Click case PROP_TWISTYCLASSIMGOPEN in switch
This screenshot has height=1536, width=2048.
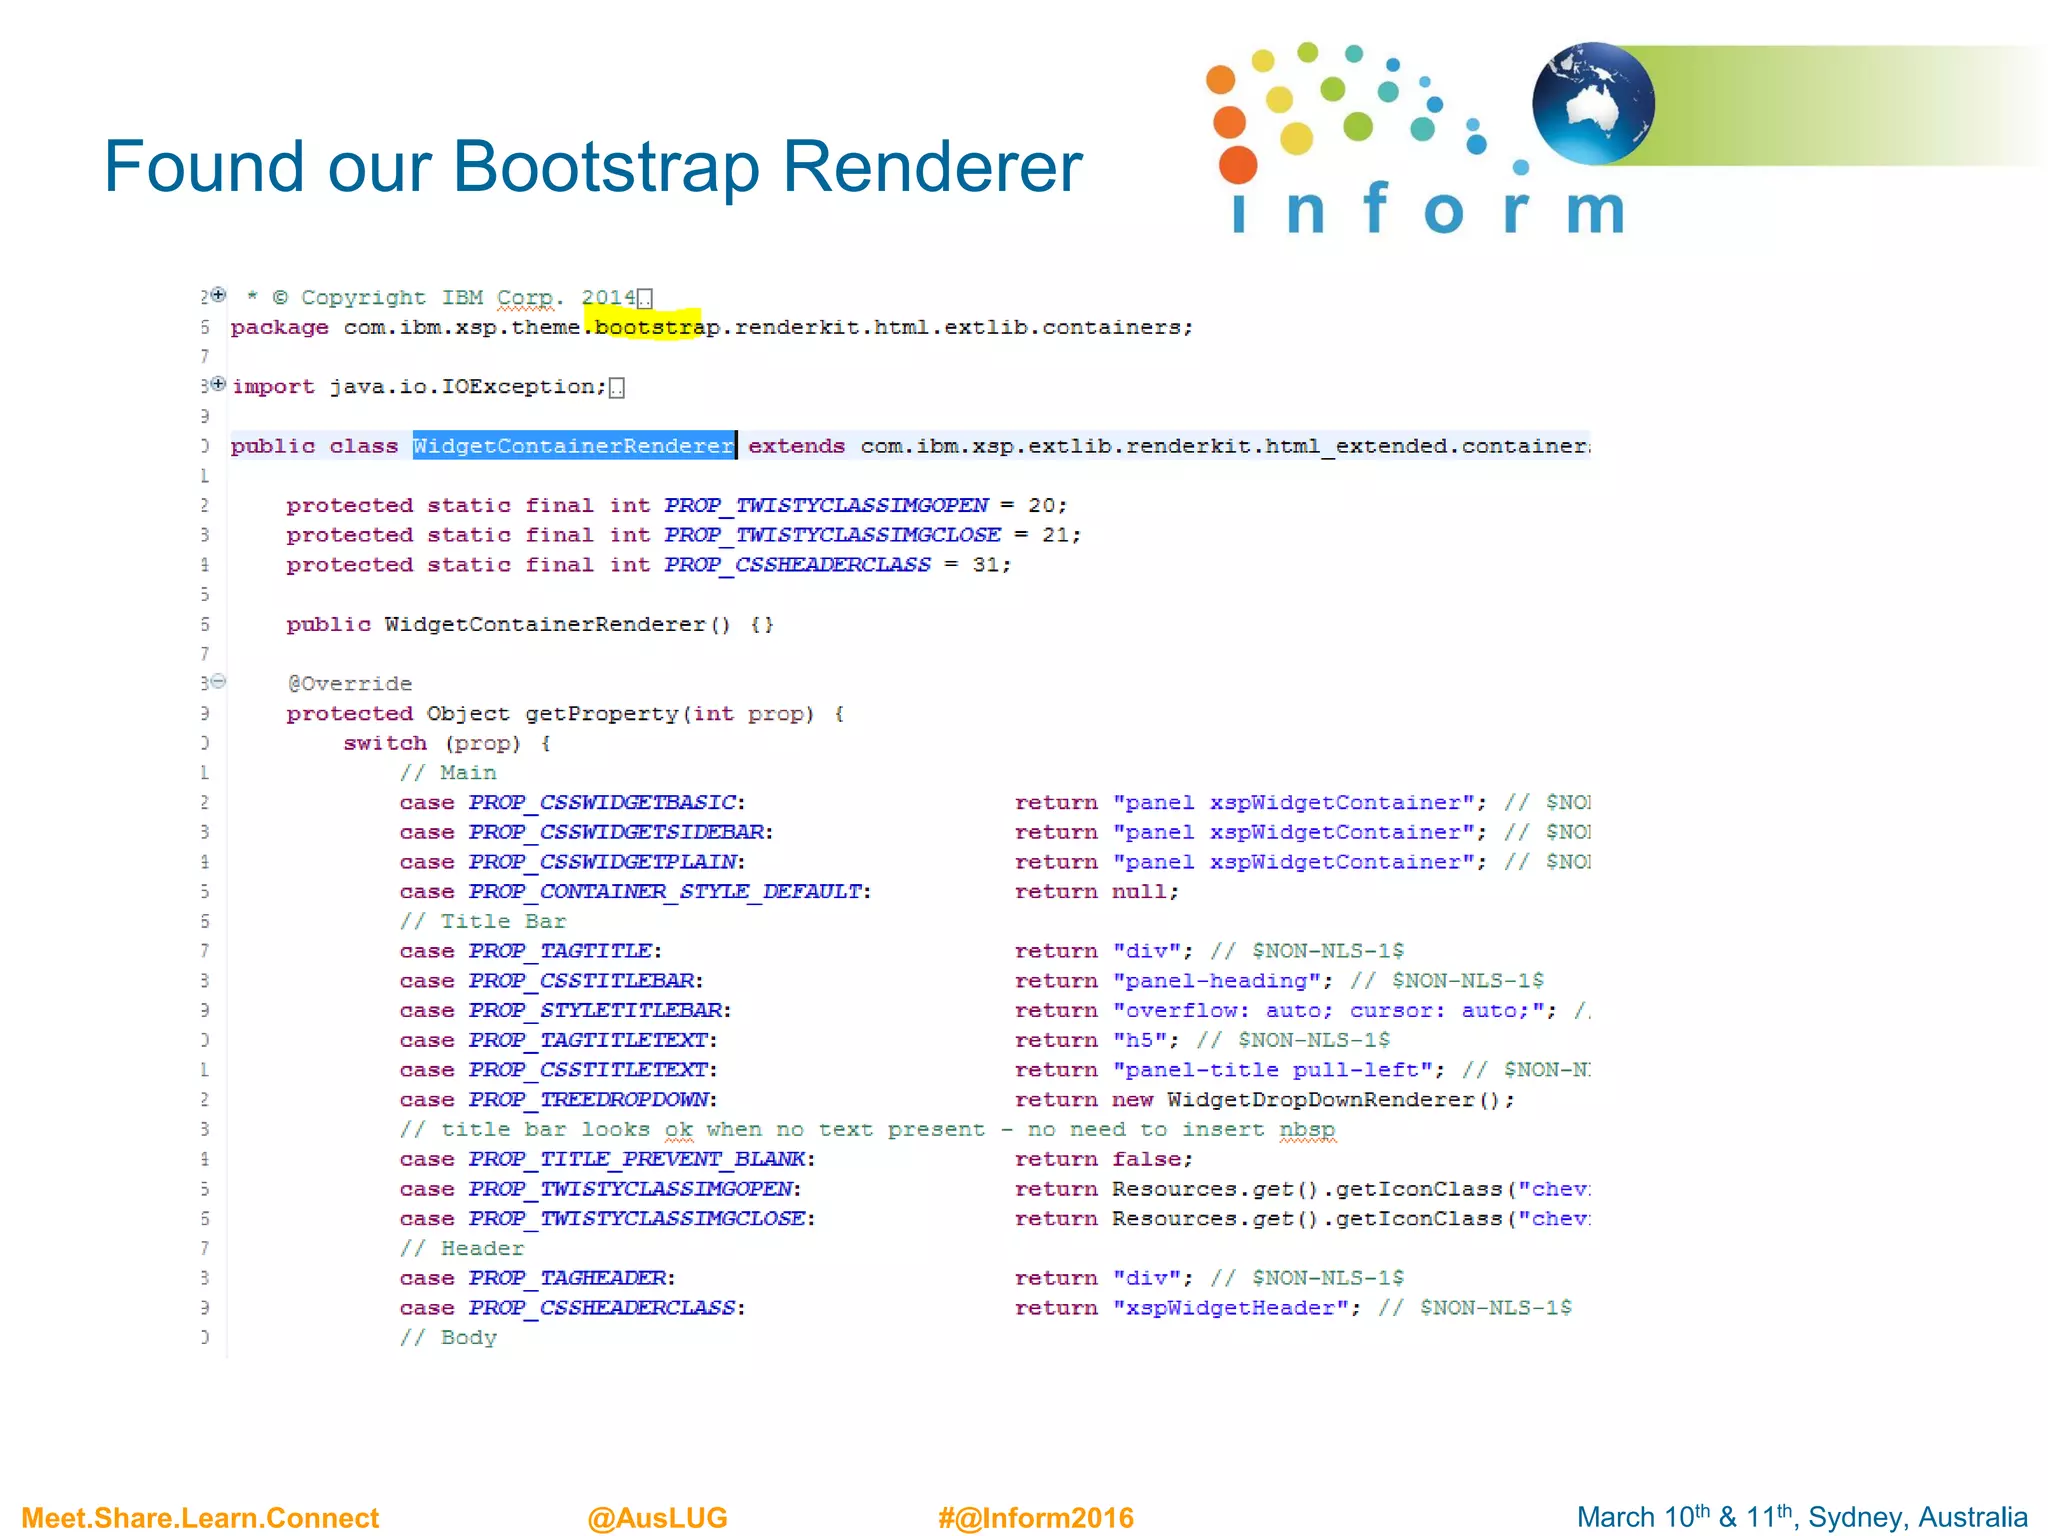[600, 1189]
